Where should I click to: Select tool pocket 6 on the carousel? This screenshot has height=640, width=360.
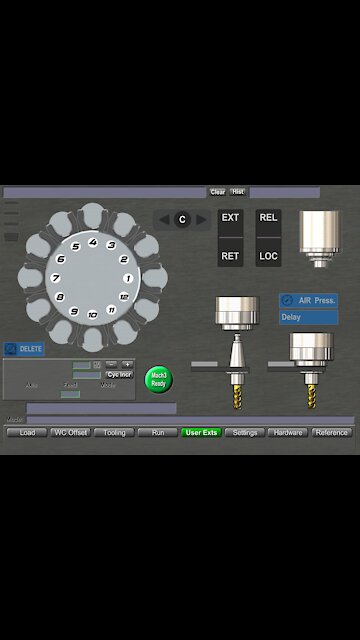[x=61, y=259]
